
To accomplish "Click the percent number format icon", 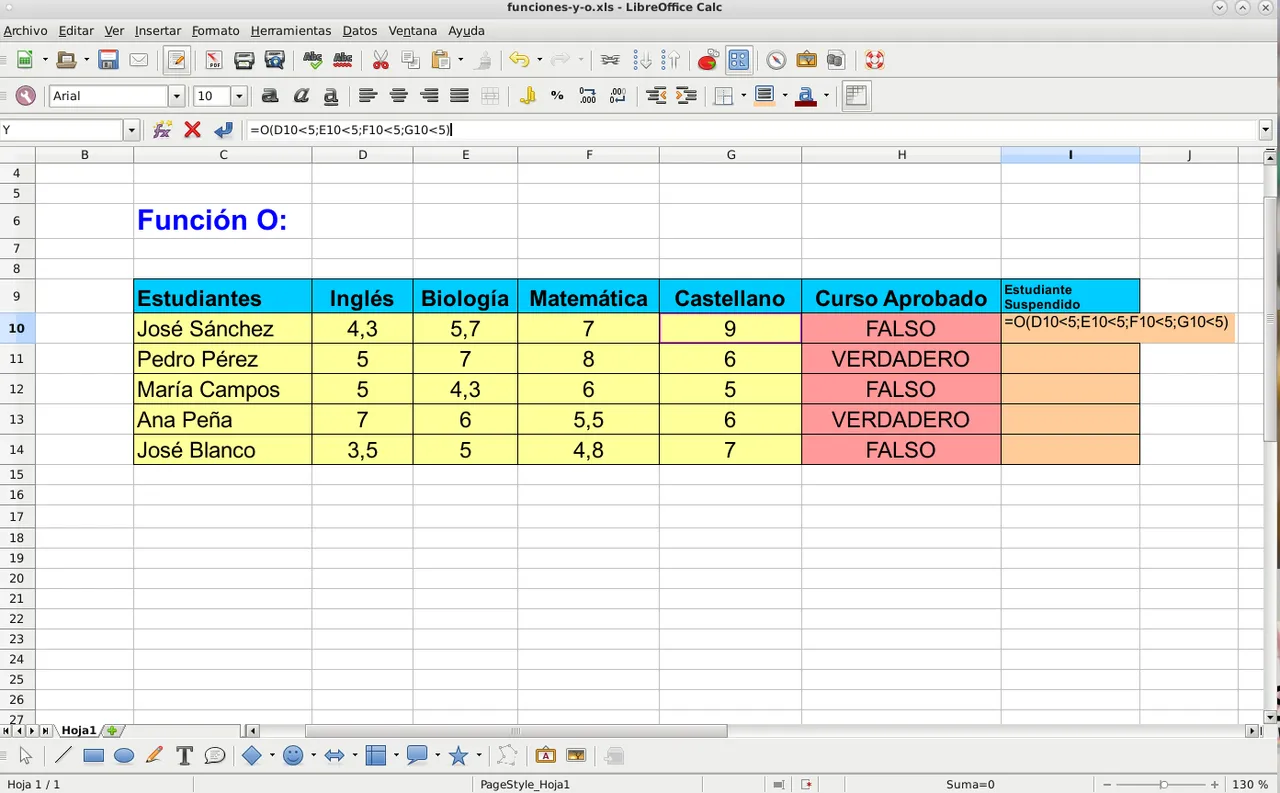I will click(557, 96).
